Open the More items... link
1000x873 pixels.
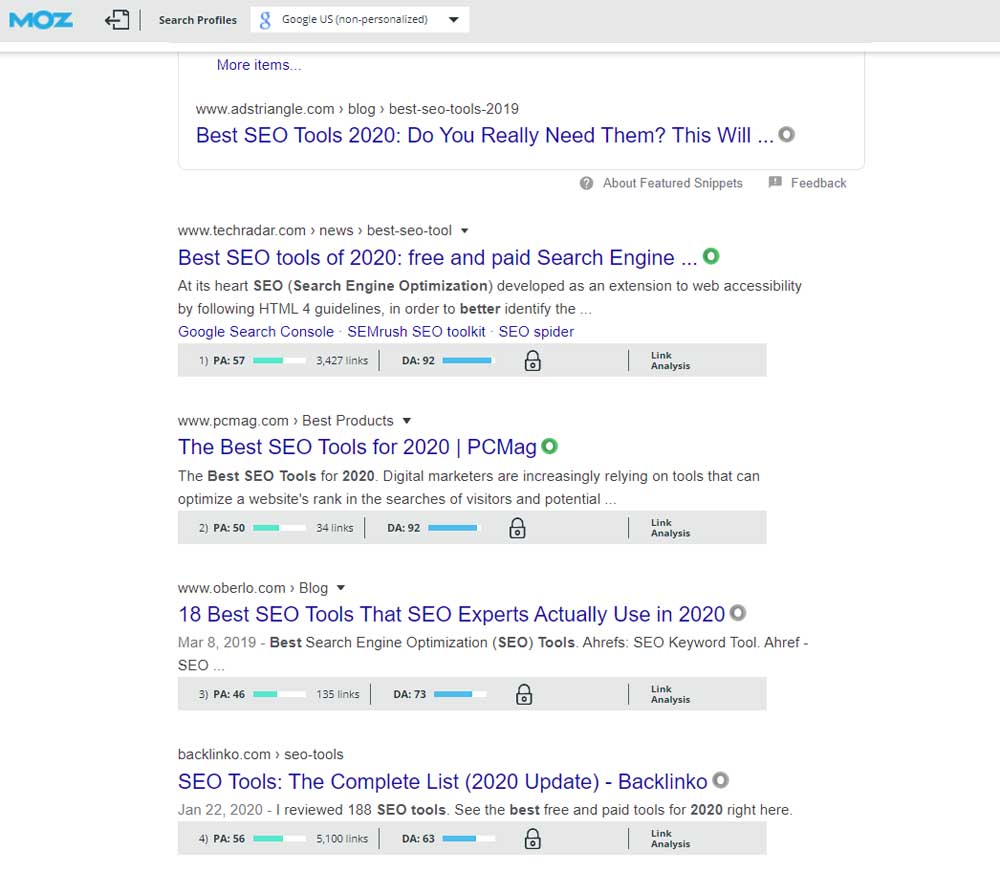(259, 65)
